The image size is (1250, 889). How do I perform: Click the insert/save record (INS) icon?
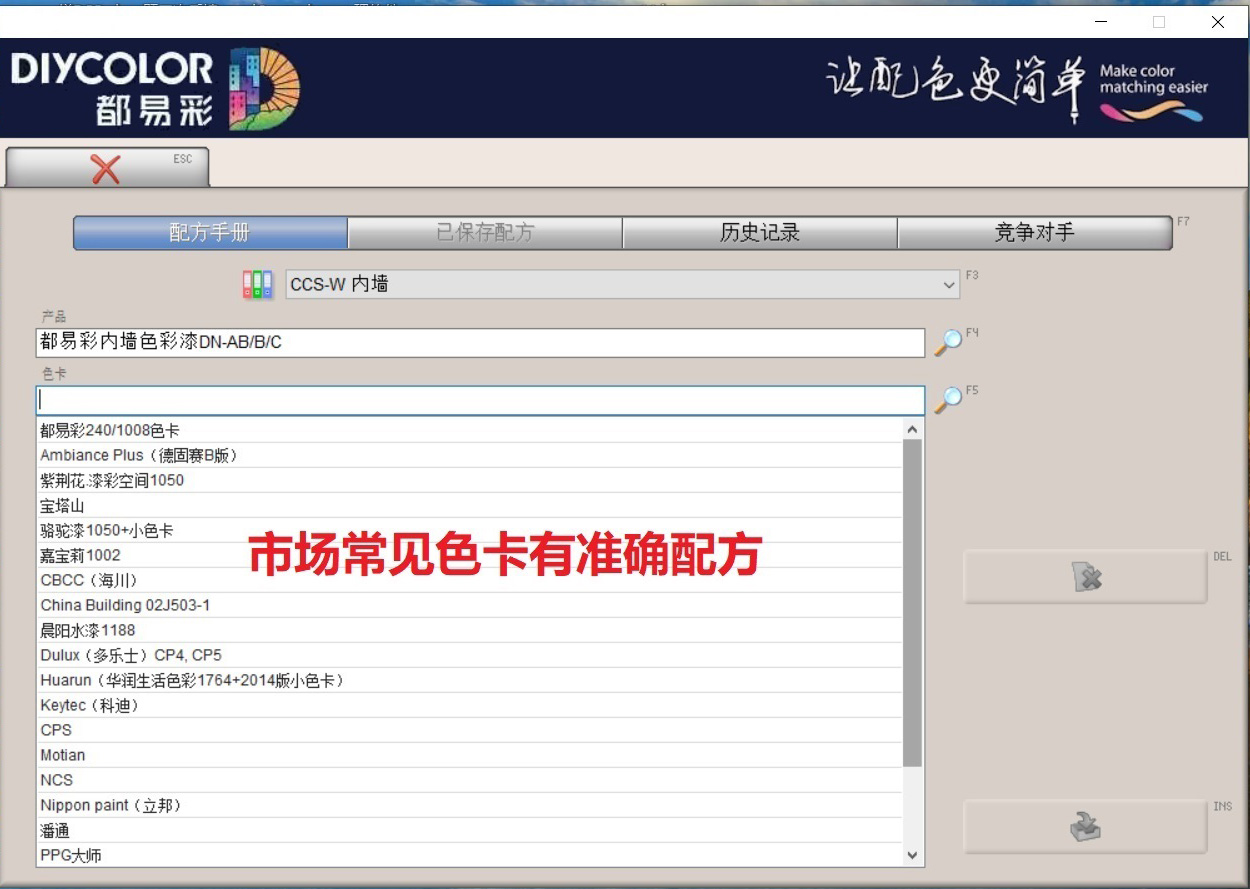coord(1085,827)
